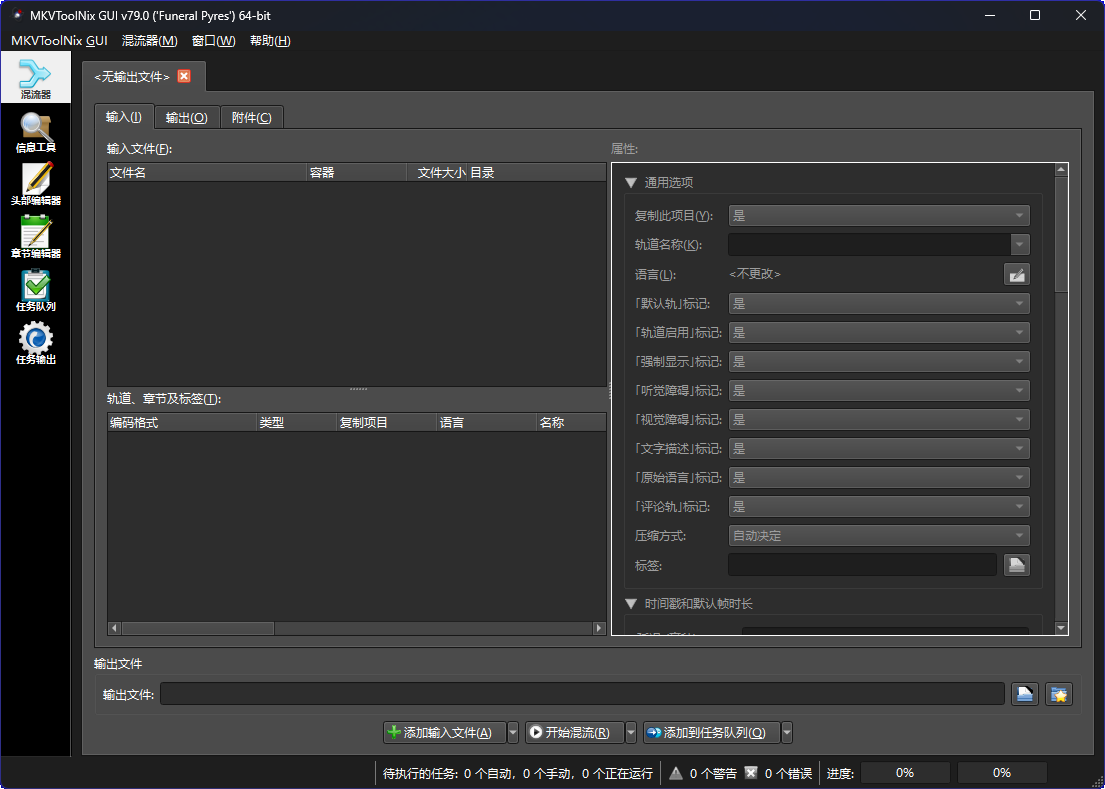Click the properties panel scroll up arrow

[1061, 170]
